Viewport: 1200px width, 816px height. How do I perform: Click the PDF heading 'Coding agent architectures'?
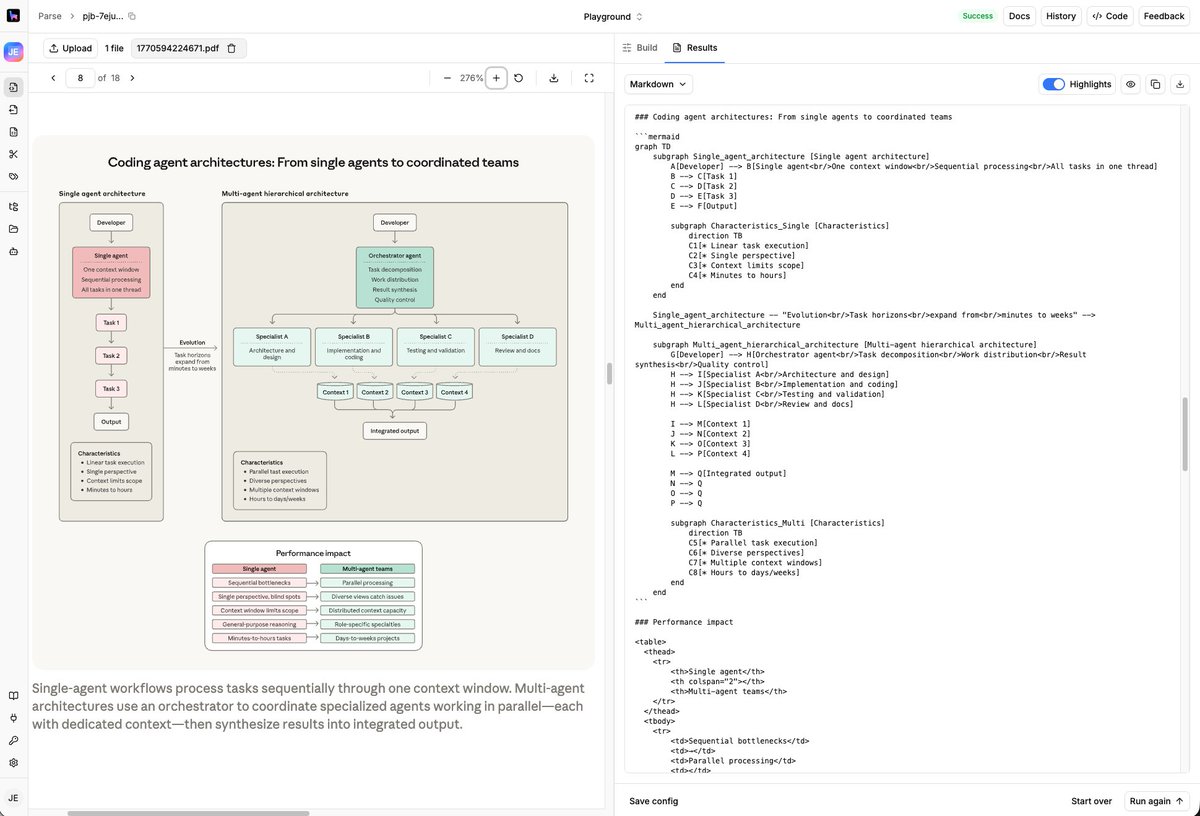click(313, 162)
